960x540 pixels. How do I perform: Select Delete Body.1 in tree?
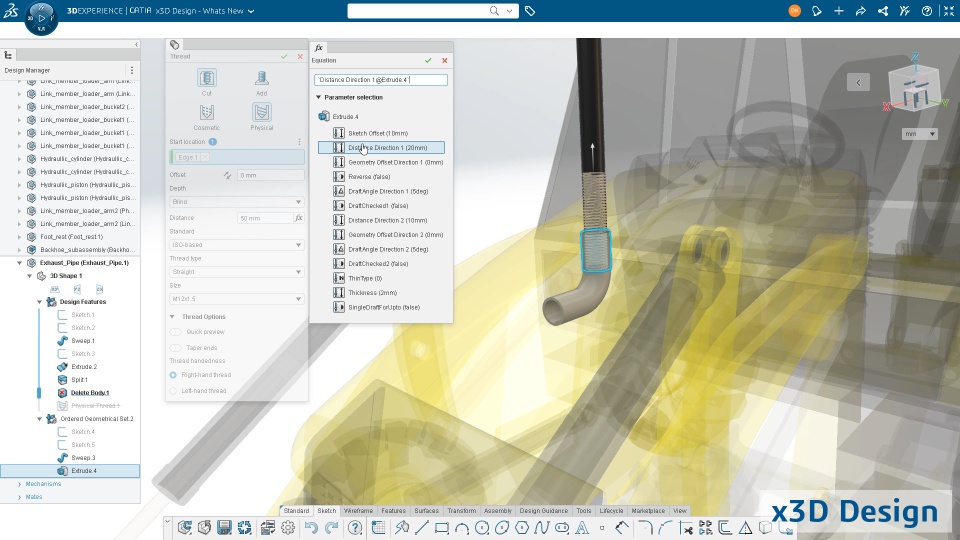(x=90, y=392)
